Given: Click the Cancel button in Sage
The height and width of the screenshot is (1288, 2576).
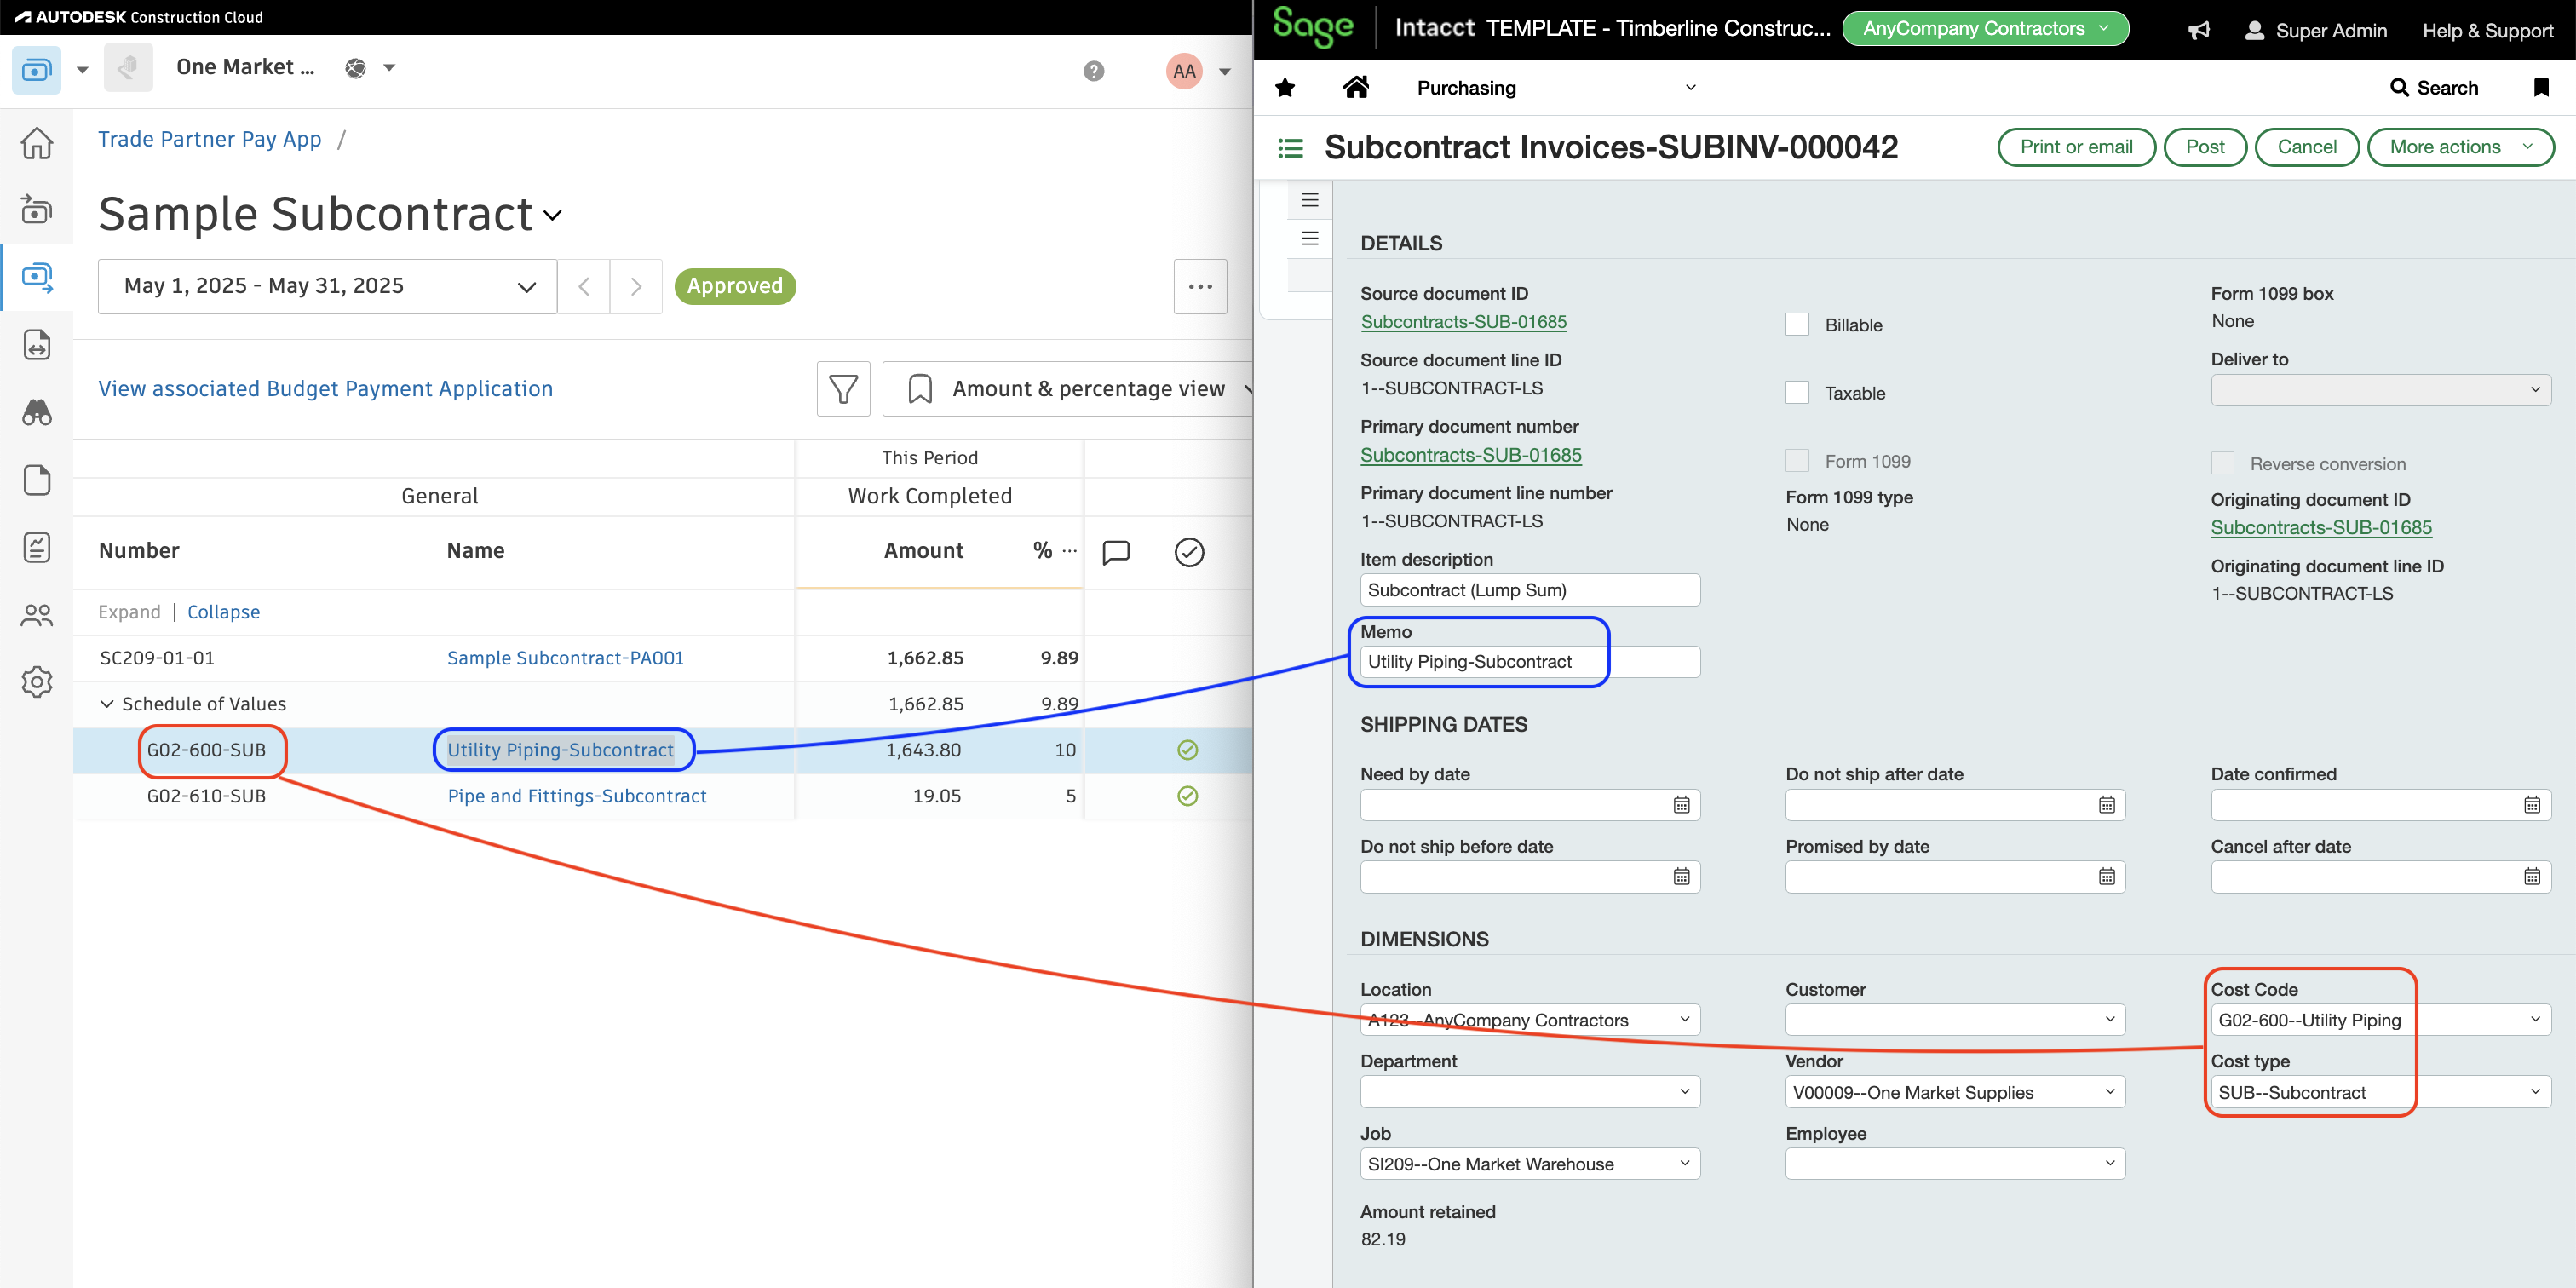Looking at the screenshot, I should pos(2306,148).
